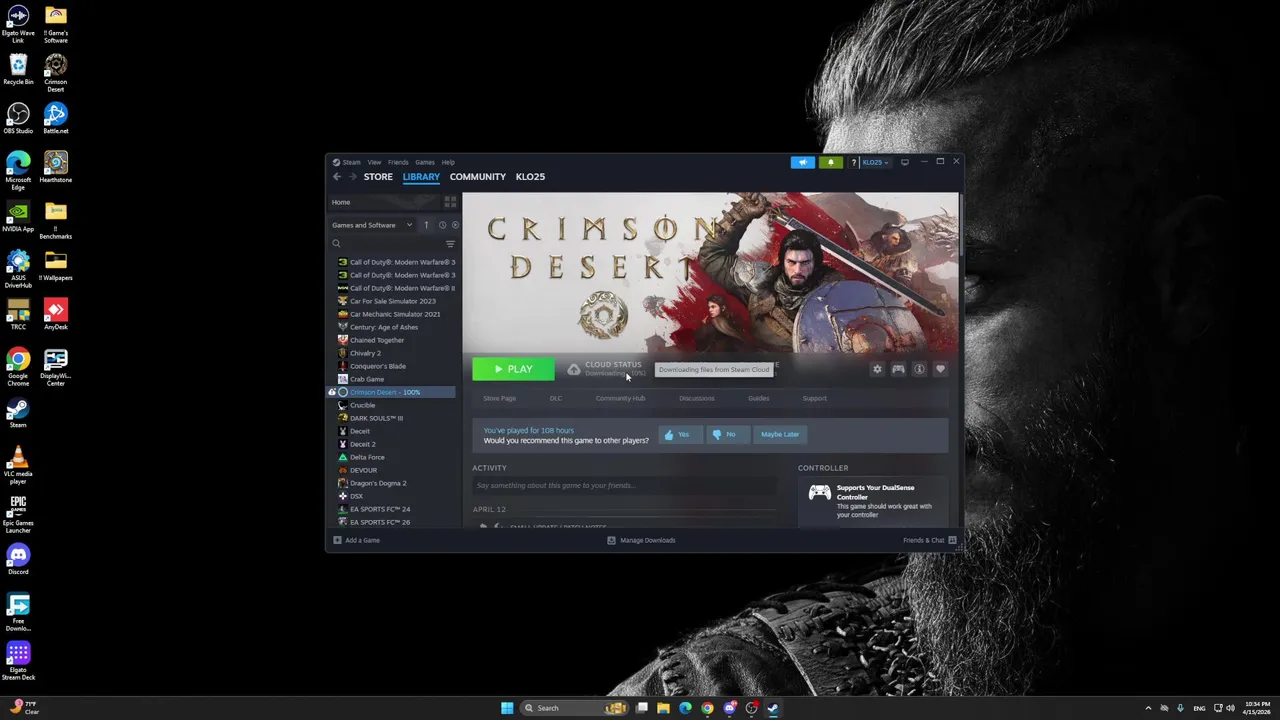The height and width of the screenshot is (720, 1280).
Task: Click library Home button
Action: pyautogui.click(x=384, y=202)
